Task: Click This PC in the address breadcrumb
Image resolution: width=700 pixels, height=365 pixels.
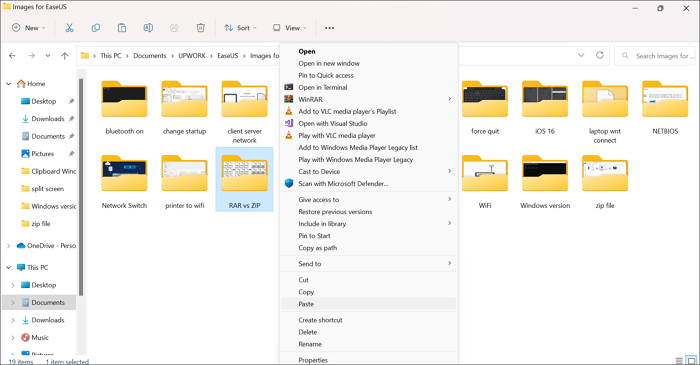Action: [111, 56]
